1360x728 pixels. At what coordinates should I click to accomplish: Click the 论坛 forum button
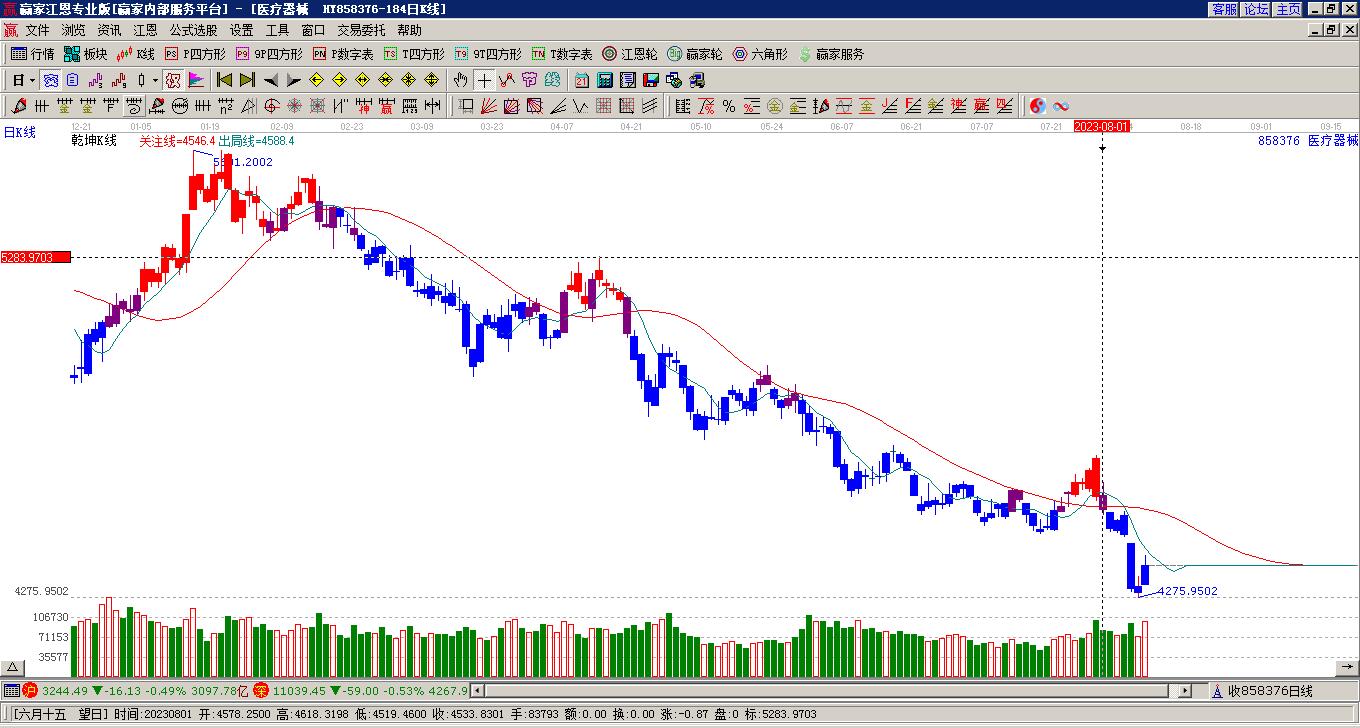click(x=1256, y=9)
